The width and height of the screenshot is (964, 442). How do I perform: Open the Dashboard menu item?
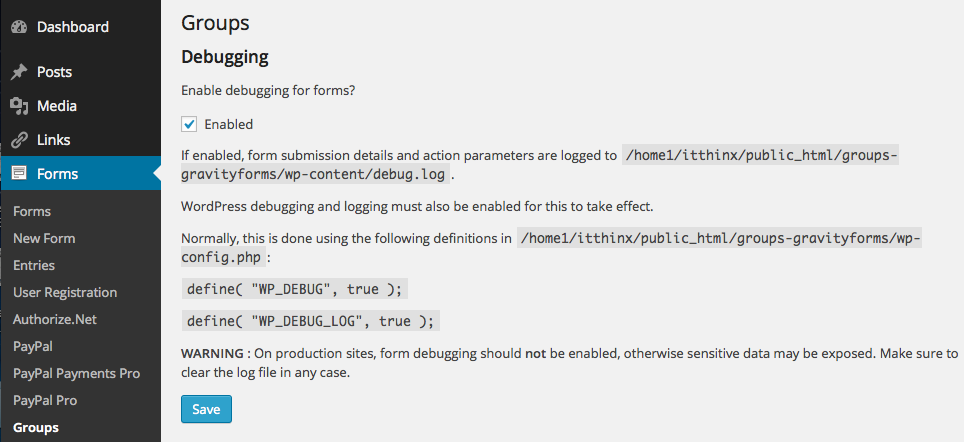pyautogui.click(x=81, y=27)
